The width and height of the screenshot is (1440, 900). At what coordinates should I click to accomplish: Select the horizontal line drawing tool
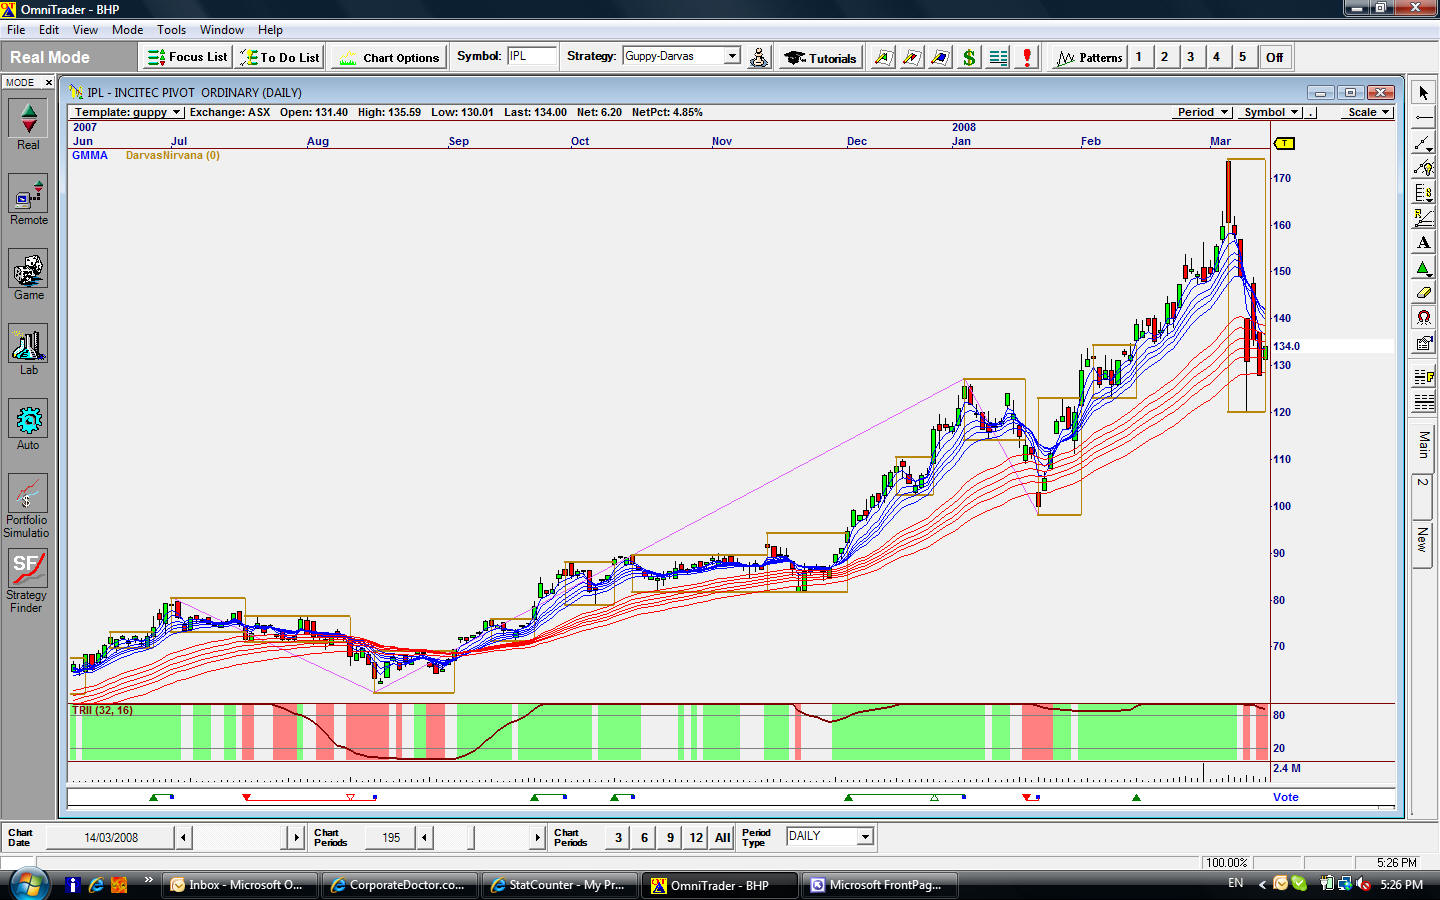tap(1423, 118)
